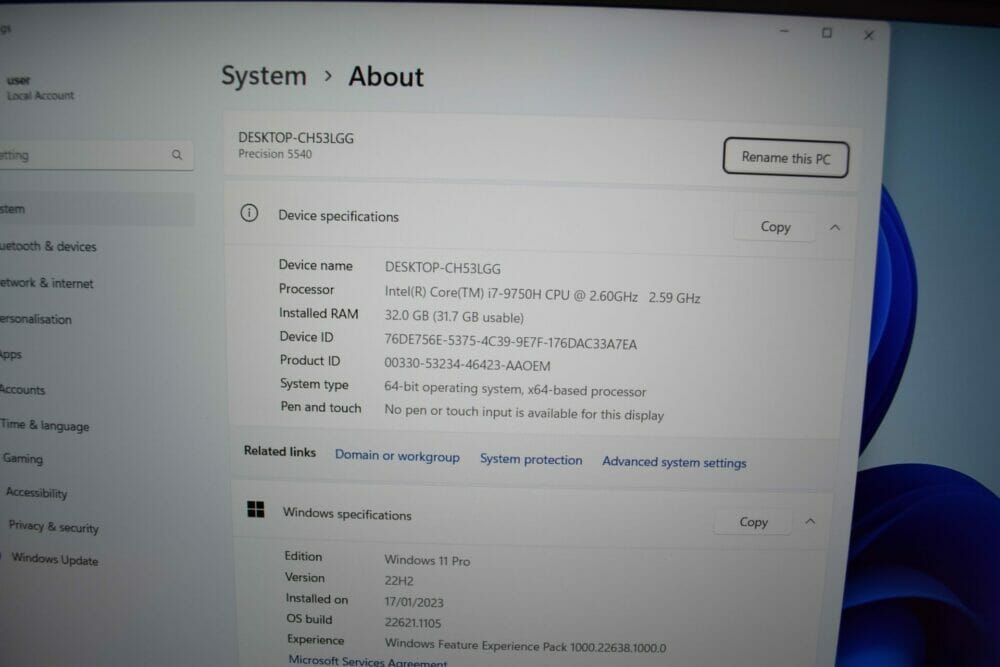Click the Device ID value 76DE756E-5375-4C39
Image resolution: width=1000 pixels, height=667 pixels.
pos(510,342)
